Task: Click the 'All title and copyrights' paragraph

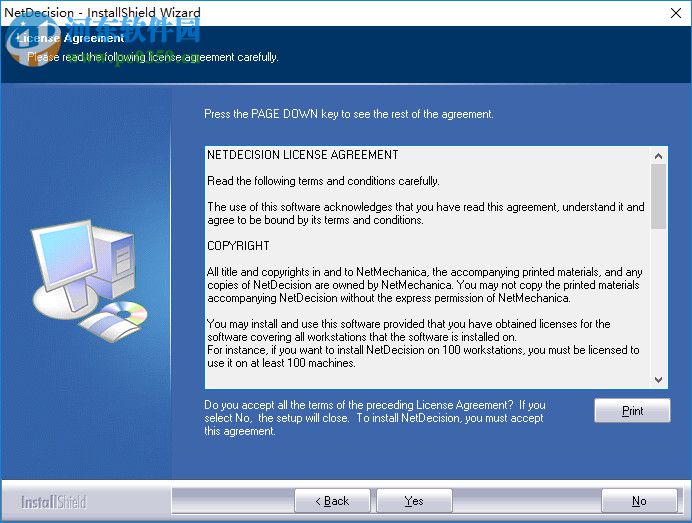Action: point(425,285)
